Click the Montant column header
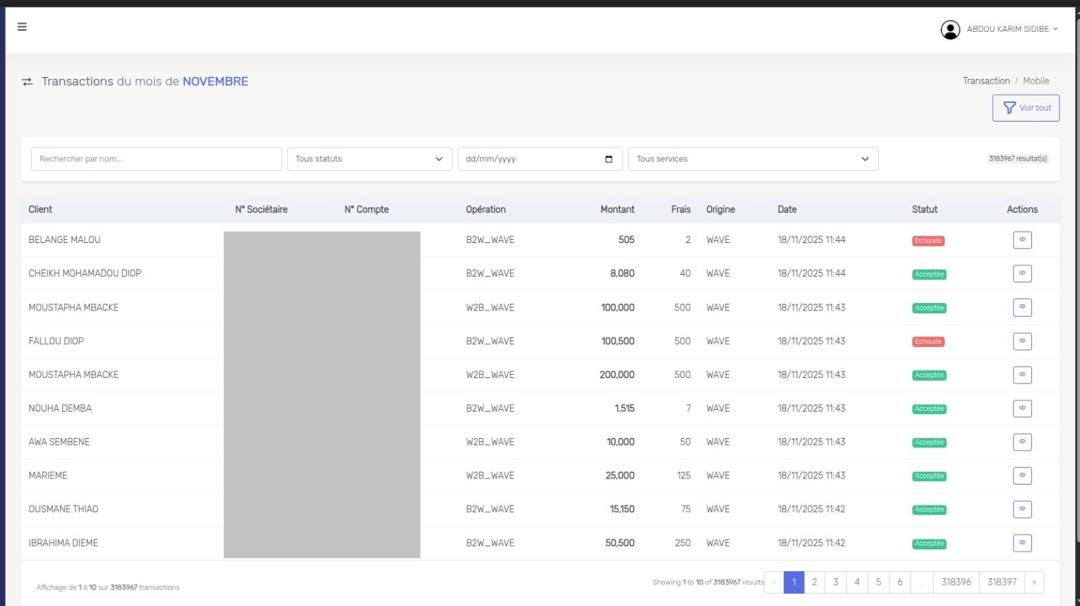The image size is (1080, 606). 617,210
